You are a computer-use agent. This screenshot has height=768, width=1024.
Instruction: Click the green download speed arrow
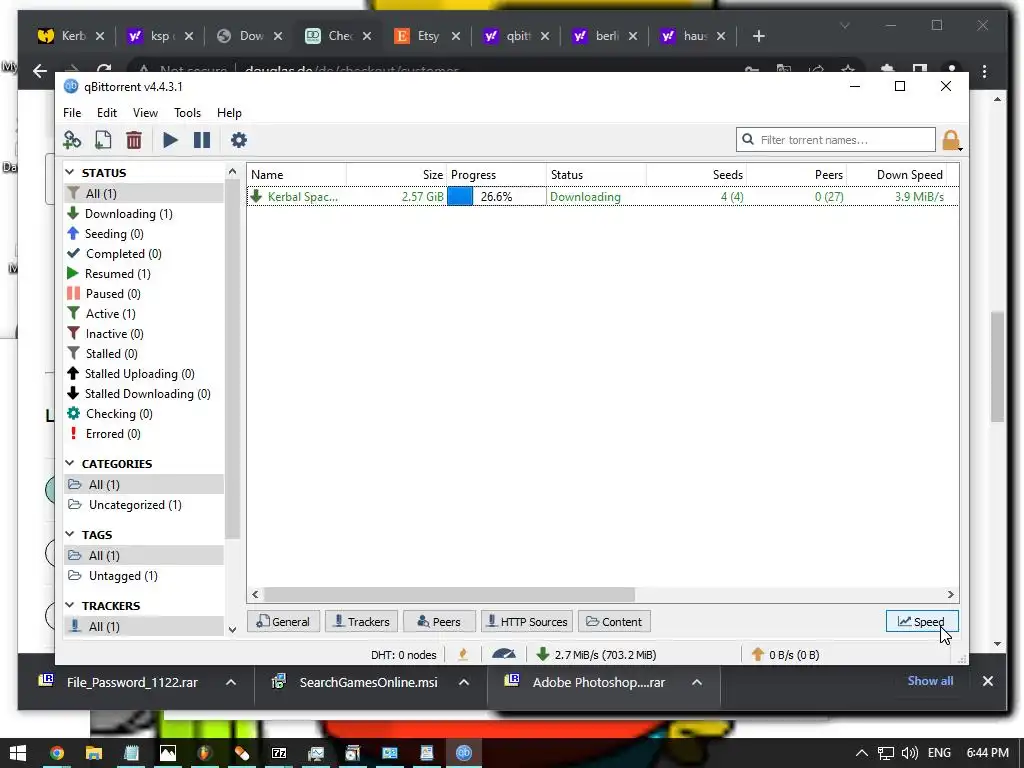click(542, 654)
